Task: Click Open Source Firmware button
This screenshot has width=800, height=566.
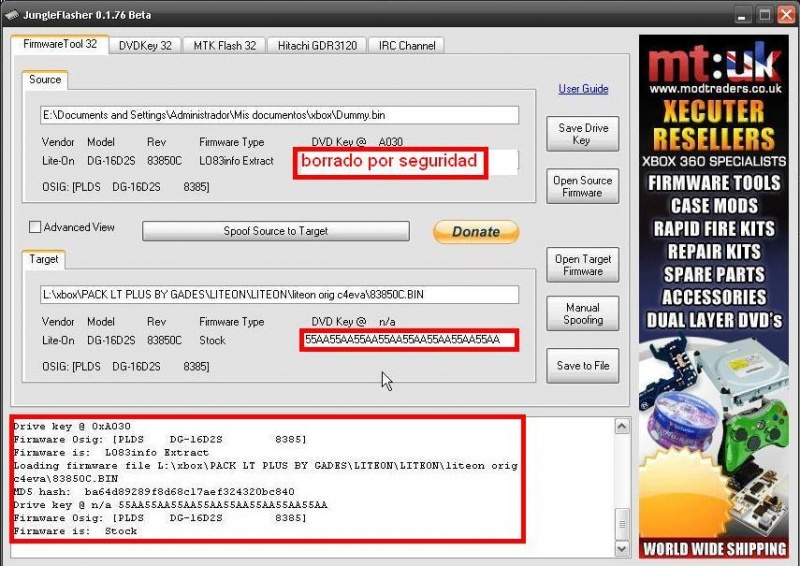Action: coord(583,186)
